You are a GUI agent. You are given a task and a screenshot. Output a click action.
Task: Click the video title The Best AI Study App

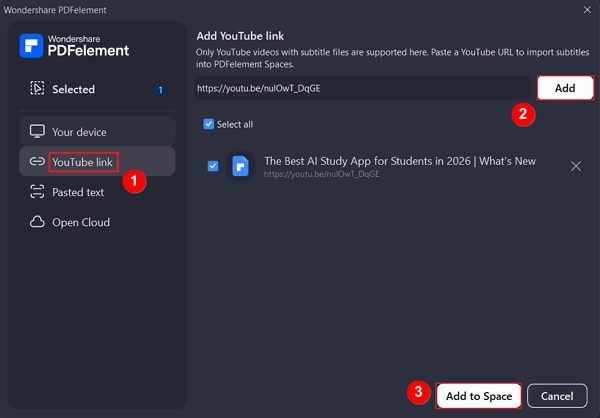[x=400, y=161]
